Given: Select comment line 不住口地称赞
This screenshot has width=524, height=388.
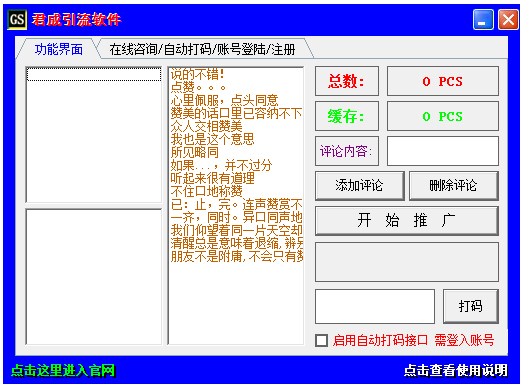Looking at the screenshot, I should click(207, 191).
